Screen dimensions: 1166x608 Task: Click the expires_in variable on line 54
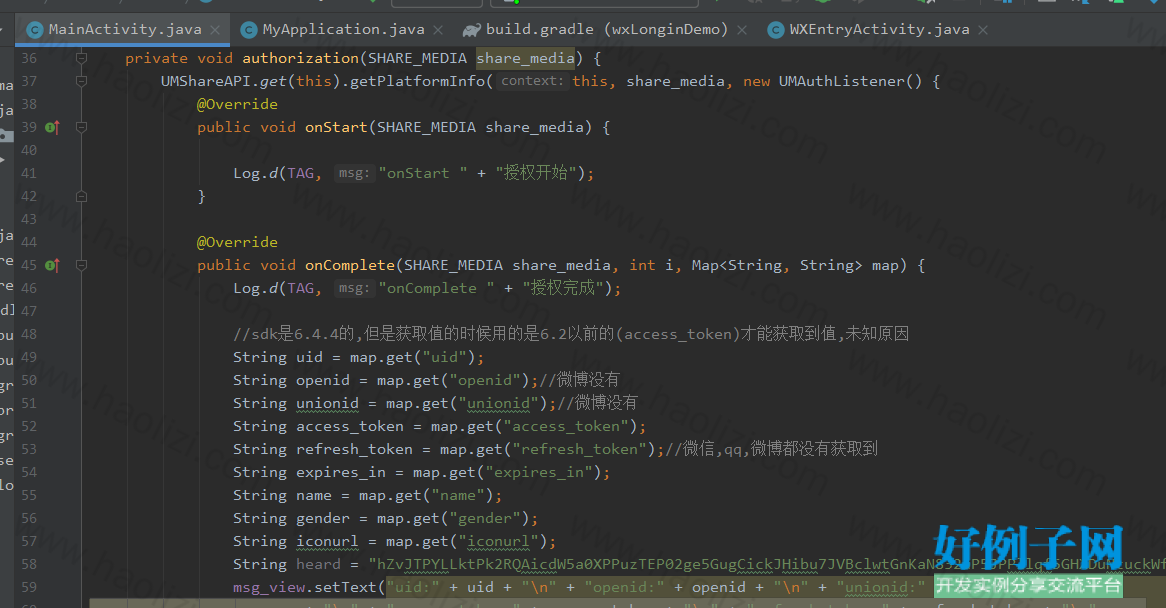341,473
